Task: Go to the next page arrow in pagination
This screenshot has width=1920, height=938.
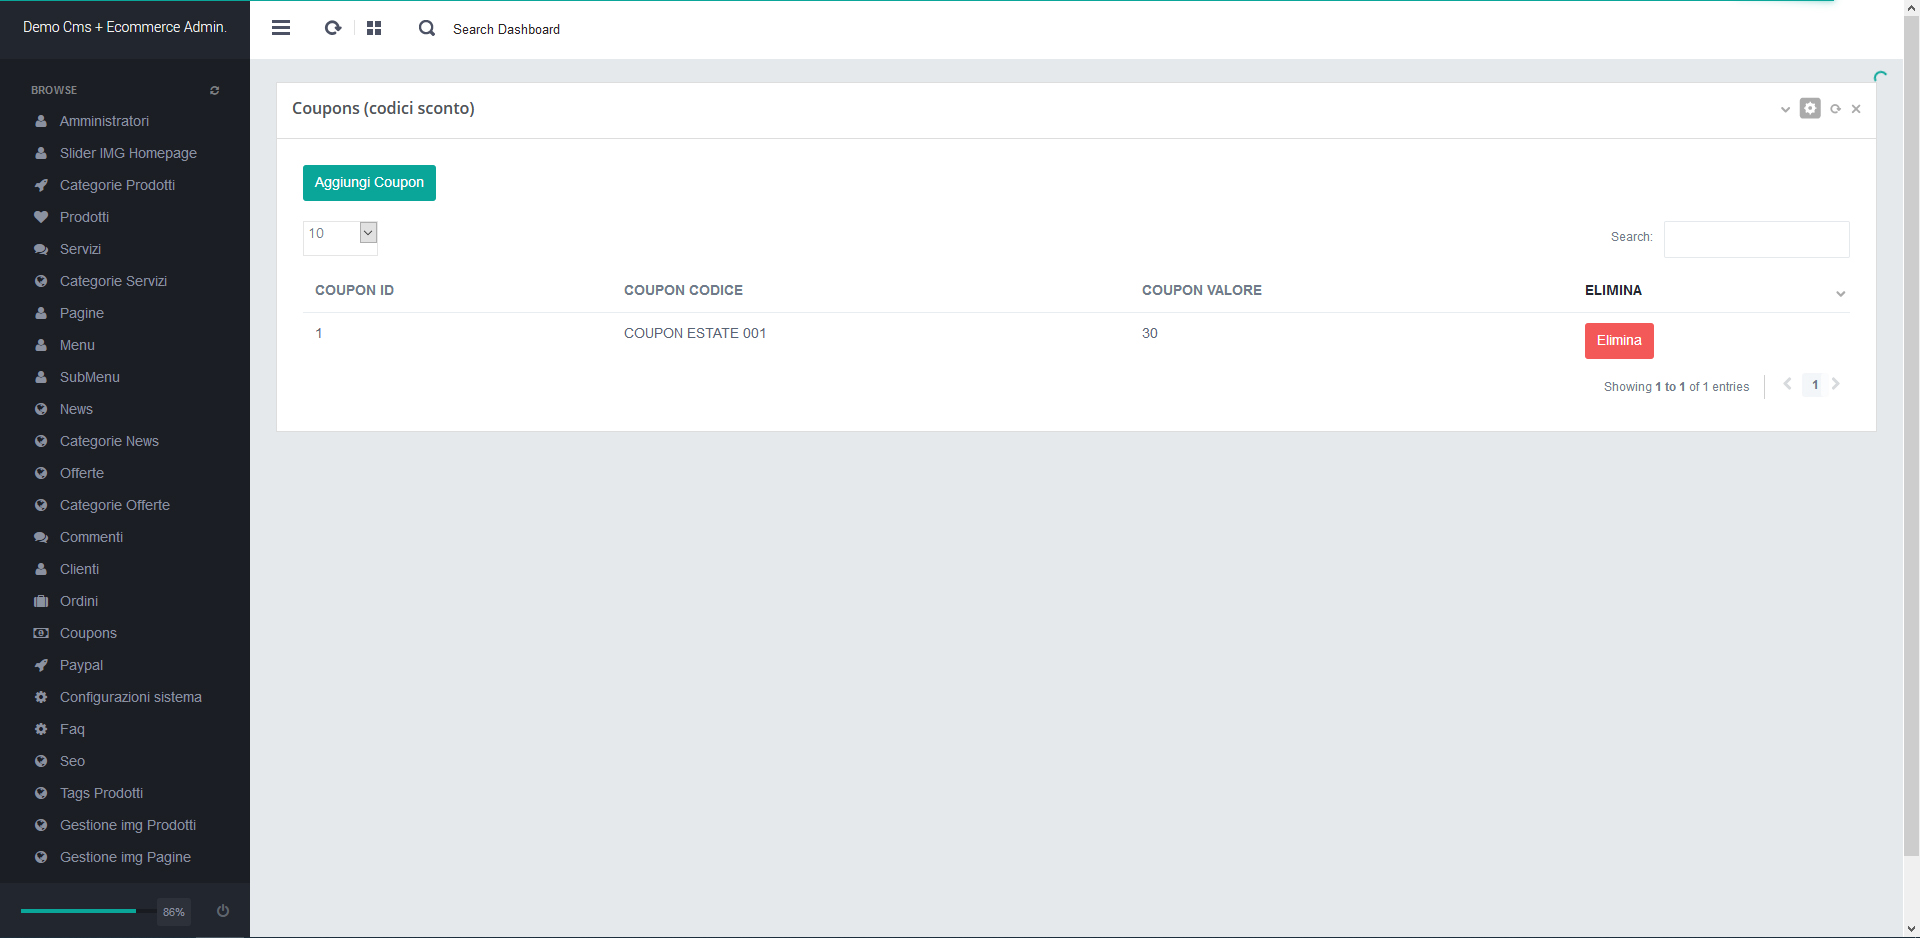Action: (x=1836, y=384)
